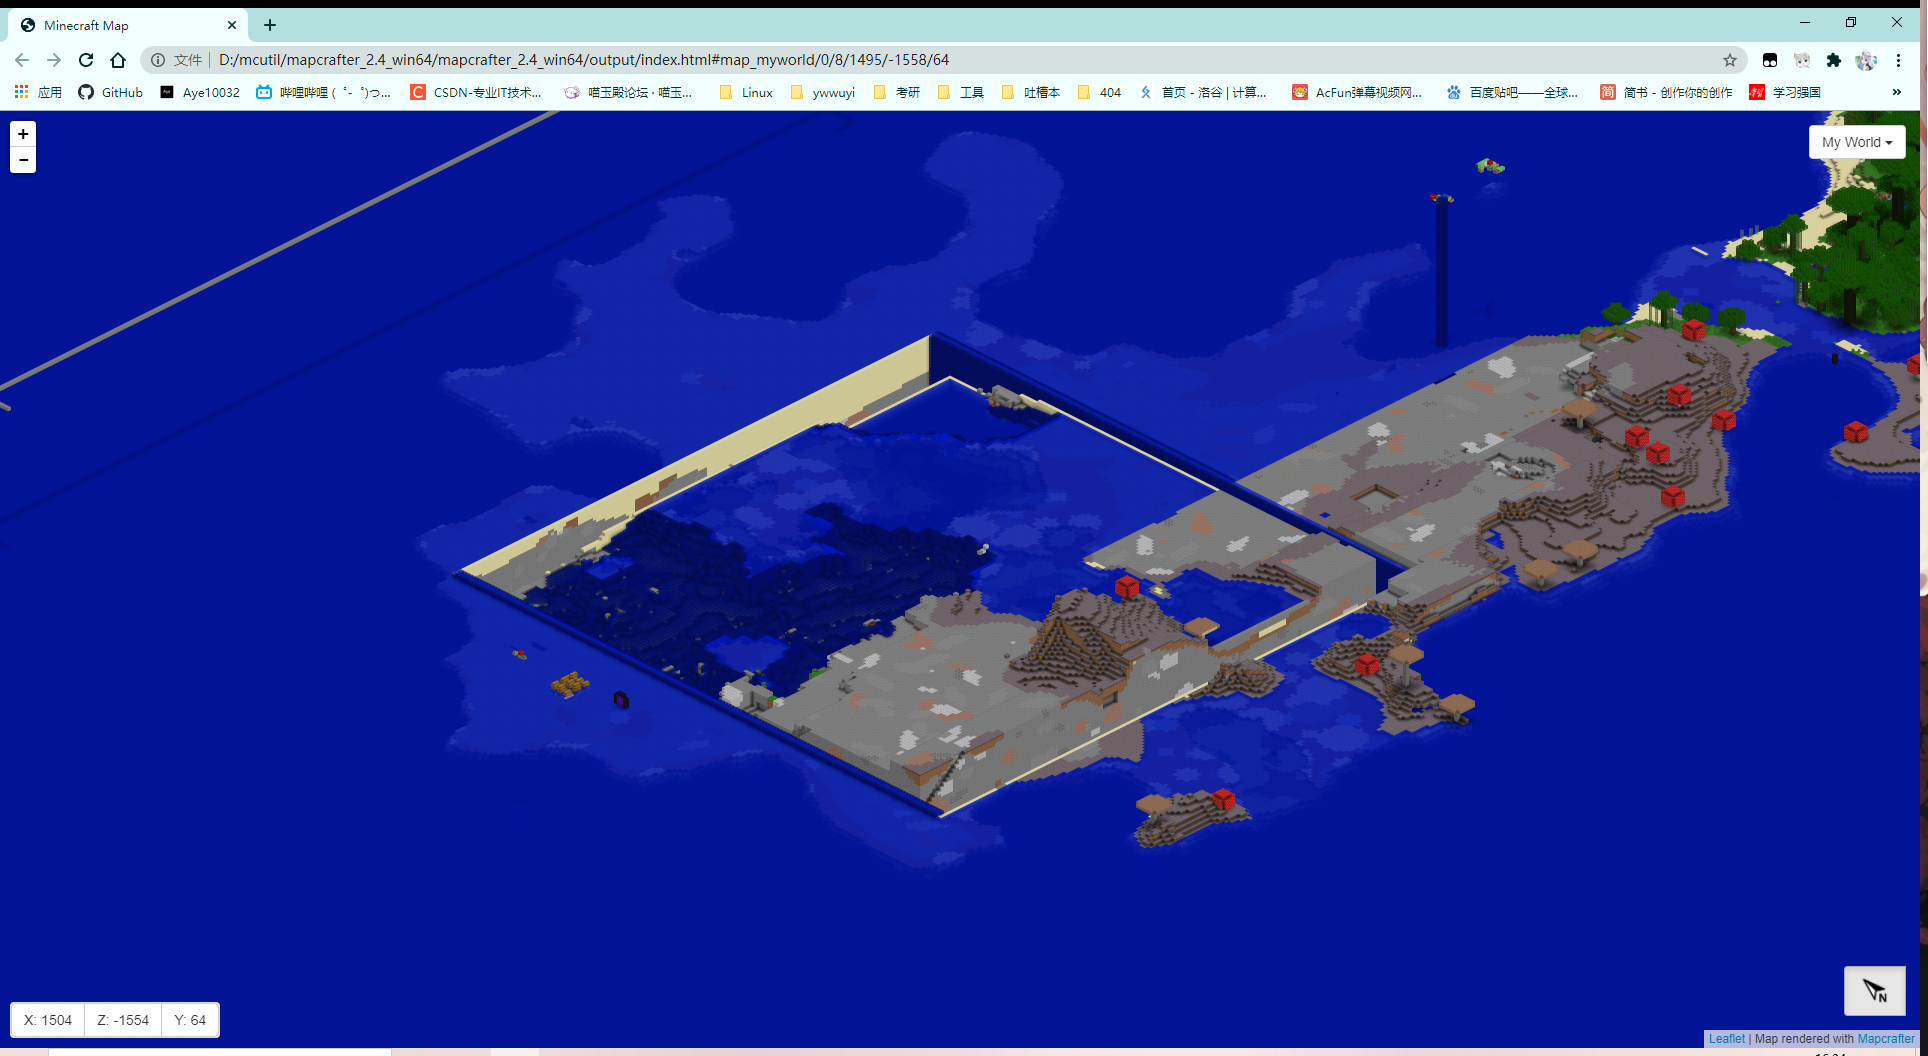Restore down the Chrome window
This screenshot has height=1056, width=1928.
point(1851,22)
